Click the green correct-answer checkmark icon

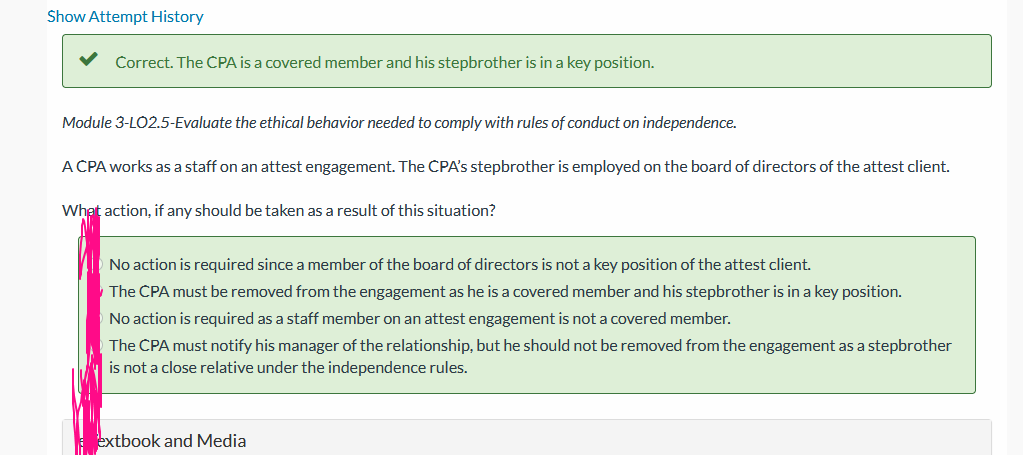(87, 60)
